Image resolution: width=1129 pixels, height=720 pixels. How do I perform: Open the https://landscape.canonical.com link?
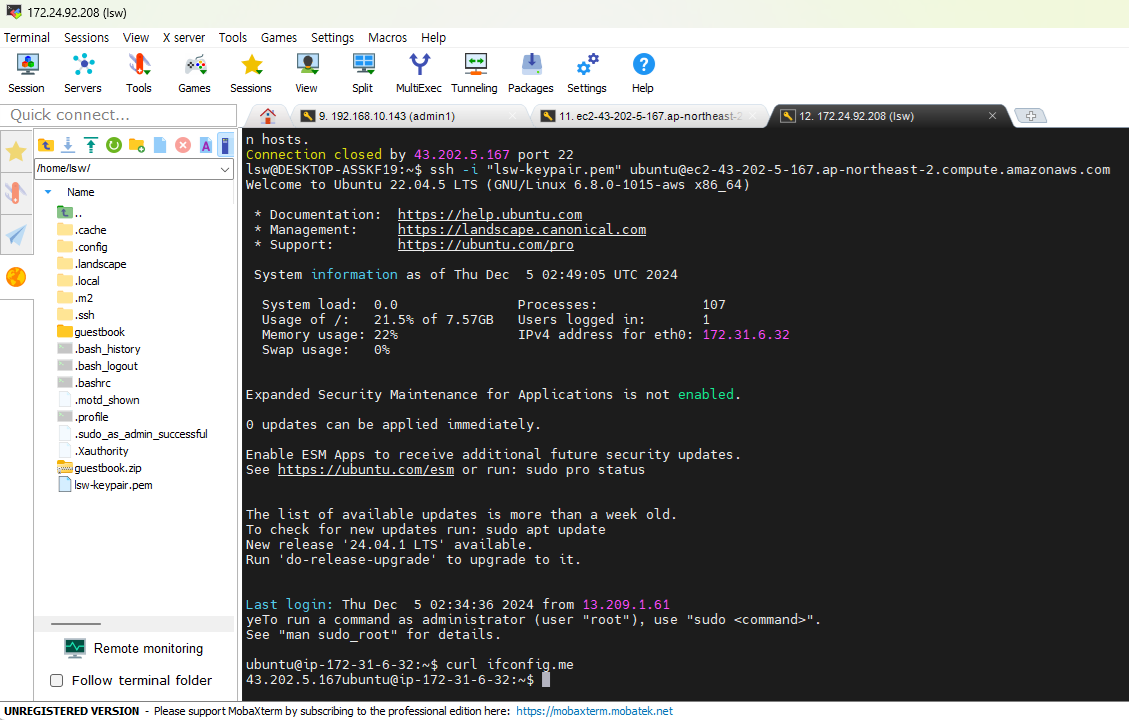click(522, 230)
